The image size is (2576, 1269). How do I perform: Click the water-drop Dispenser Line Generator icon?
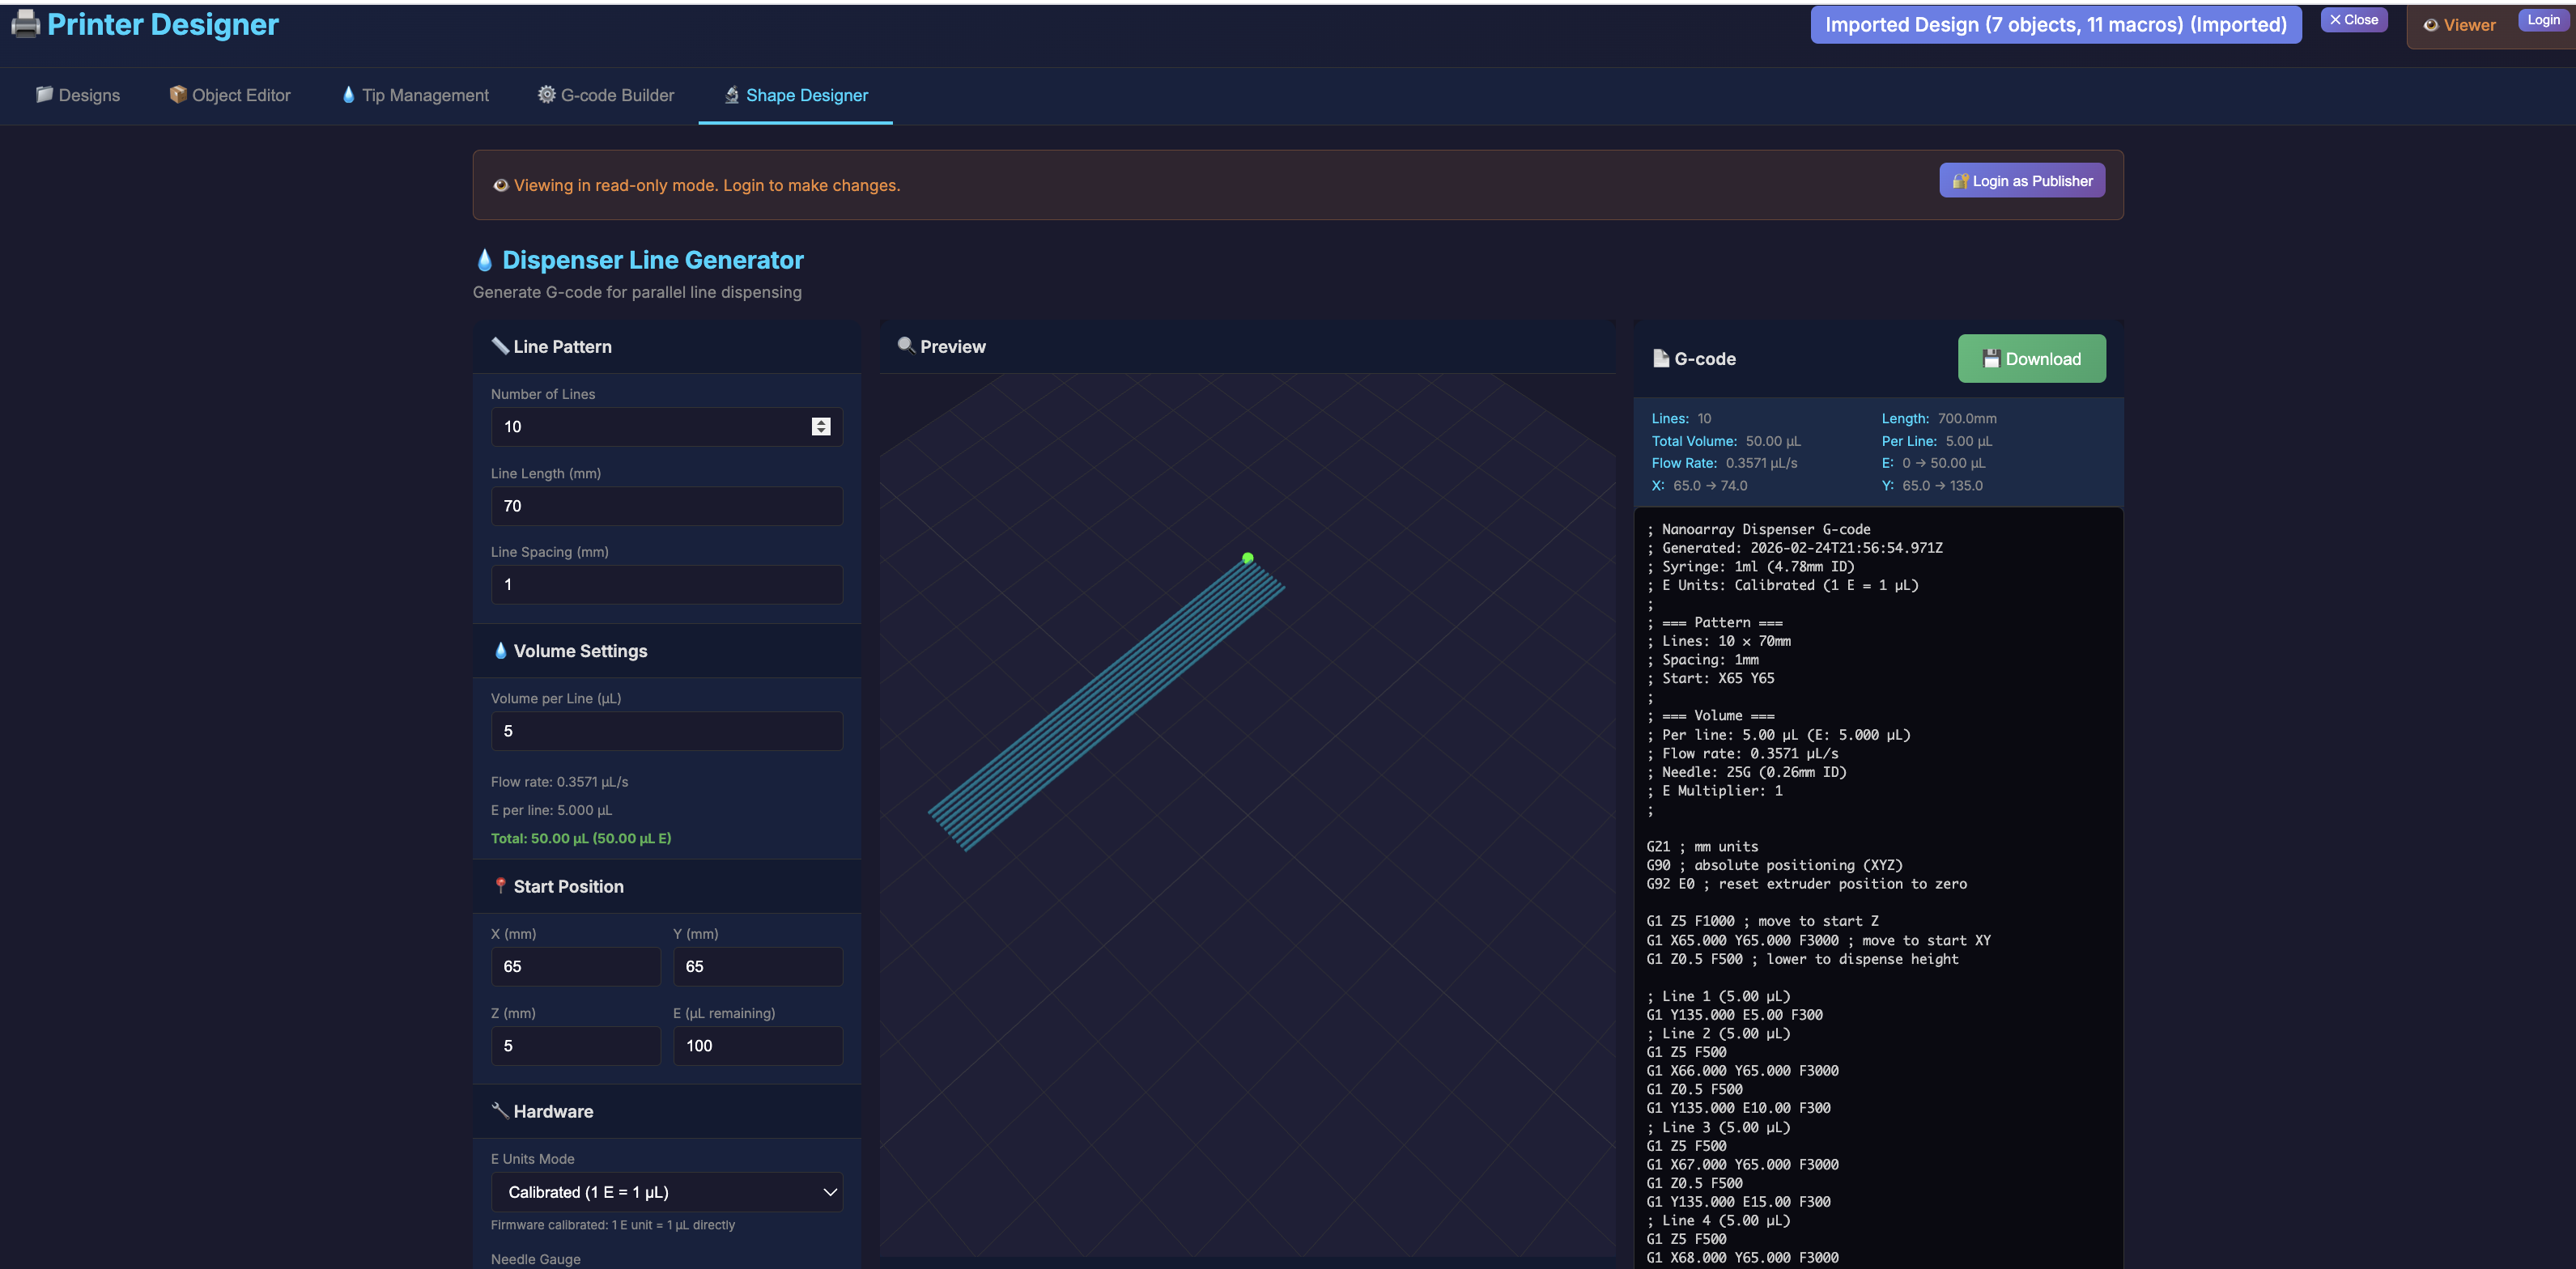tap(485, 260)
